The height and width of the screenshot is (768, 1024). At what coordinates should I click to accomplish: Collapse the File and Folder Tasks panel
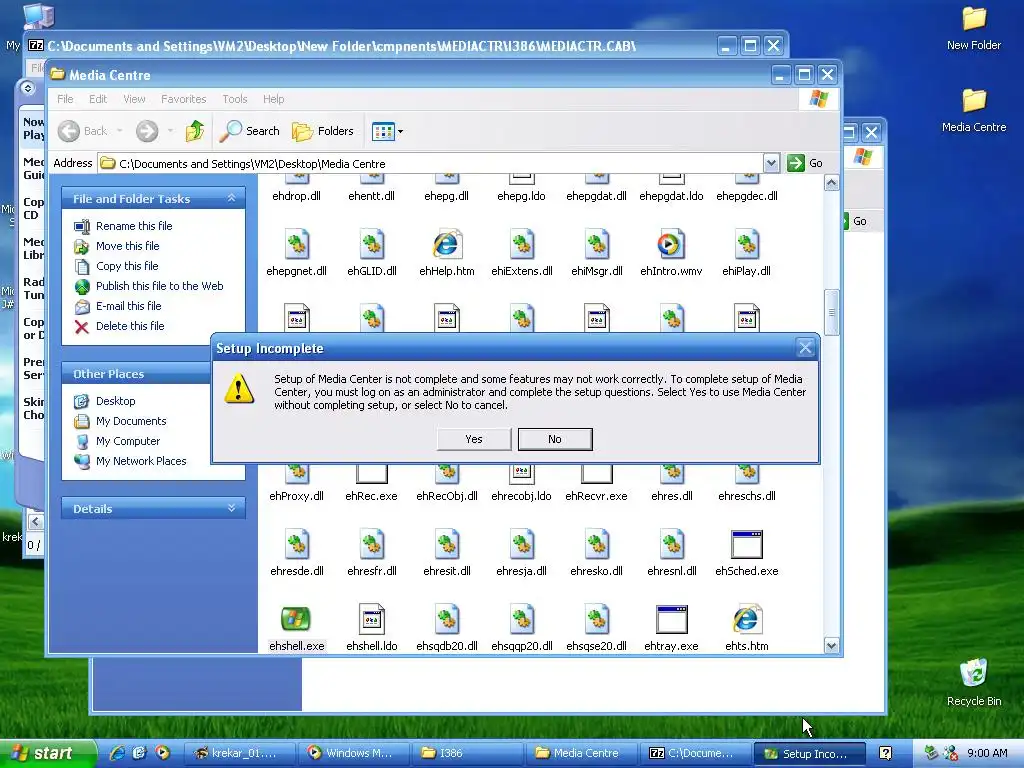pyautogui.click(x=231, y=198)
